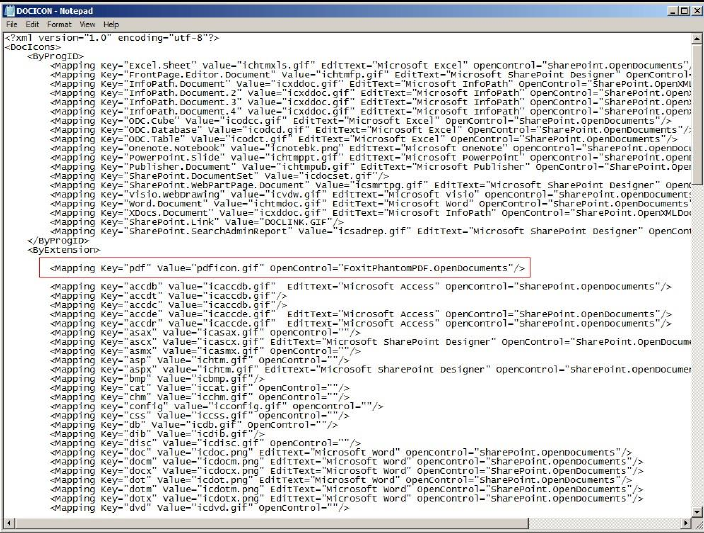Click the aspx mapping line
704x533 pixels.
pos(370,370)
